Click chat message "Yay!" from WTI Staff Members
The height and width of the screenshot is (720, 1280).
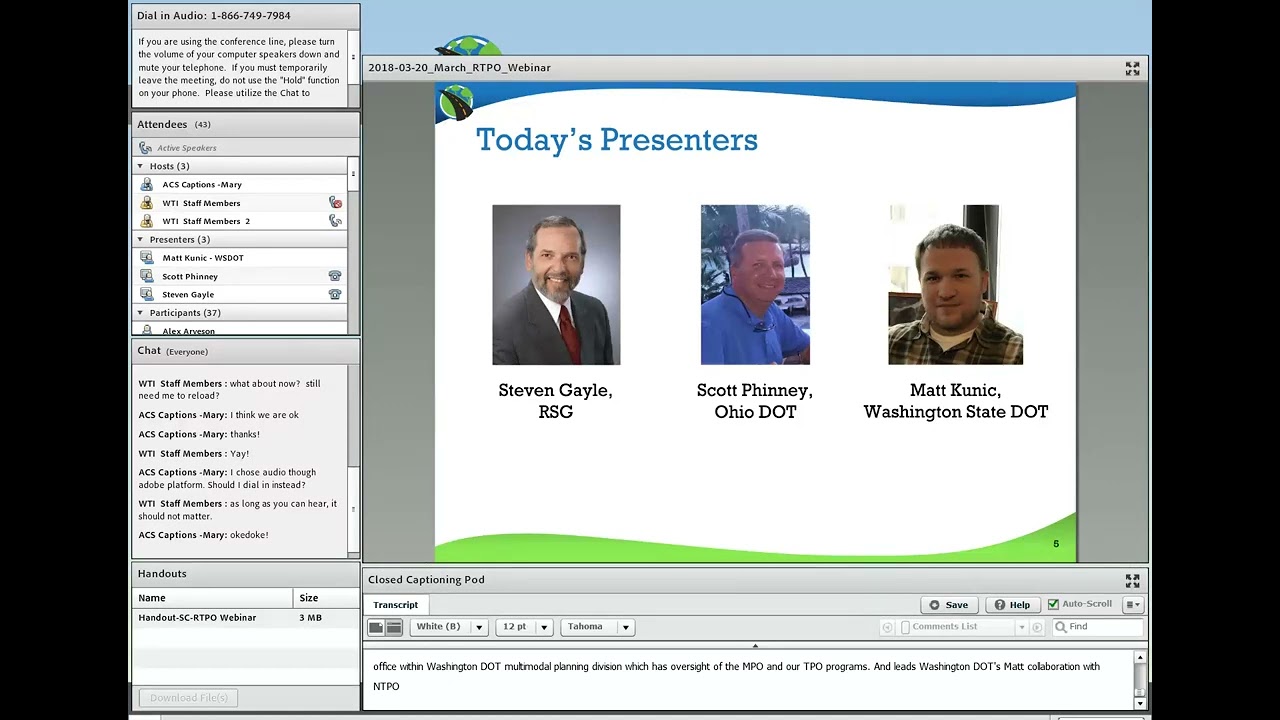(194, 454)
